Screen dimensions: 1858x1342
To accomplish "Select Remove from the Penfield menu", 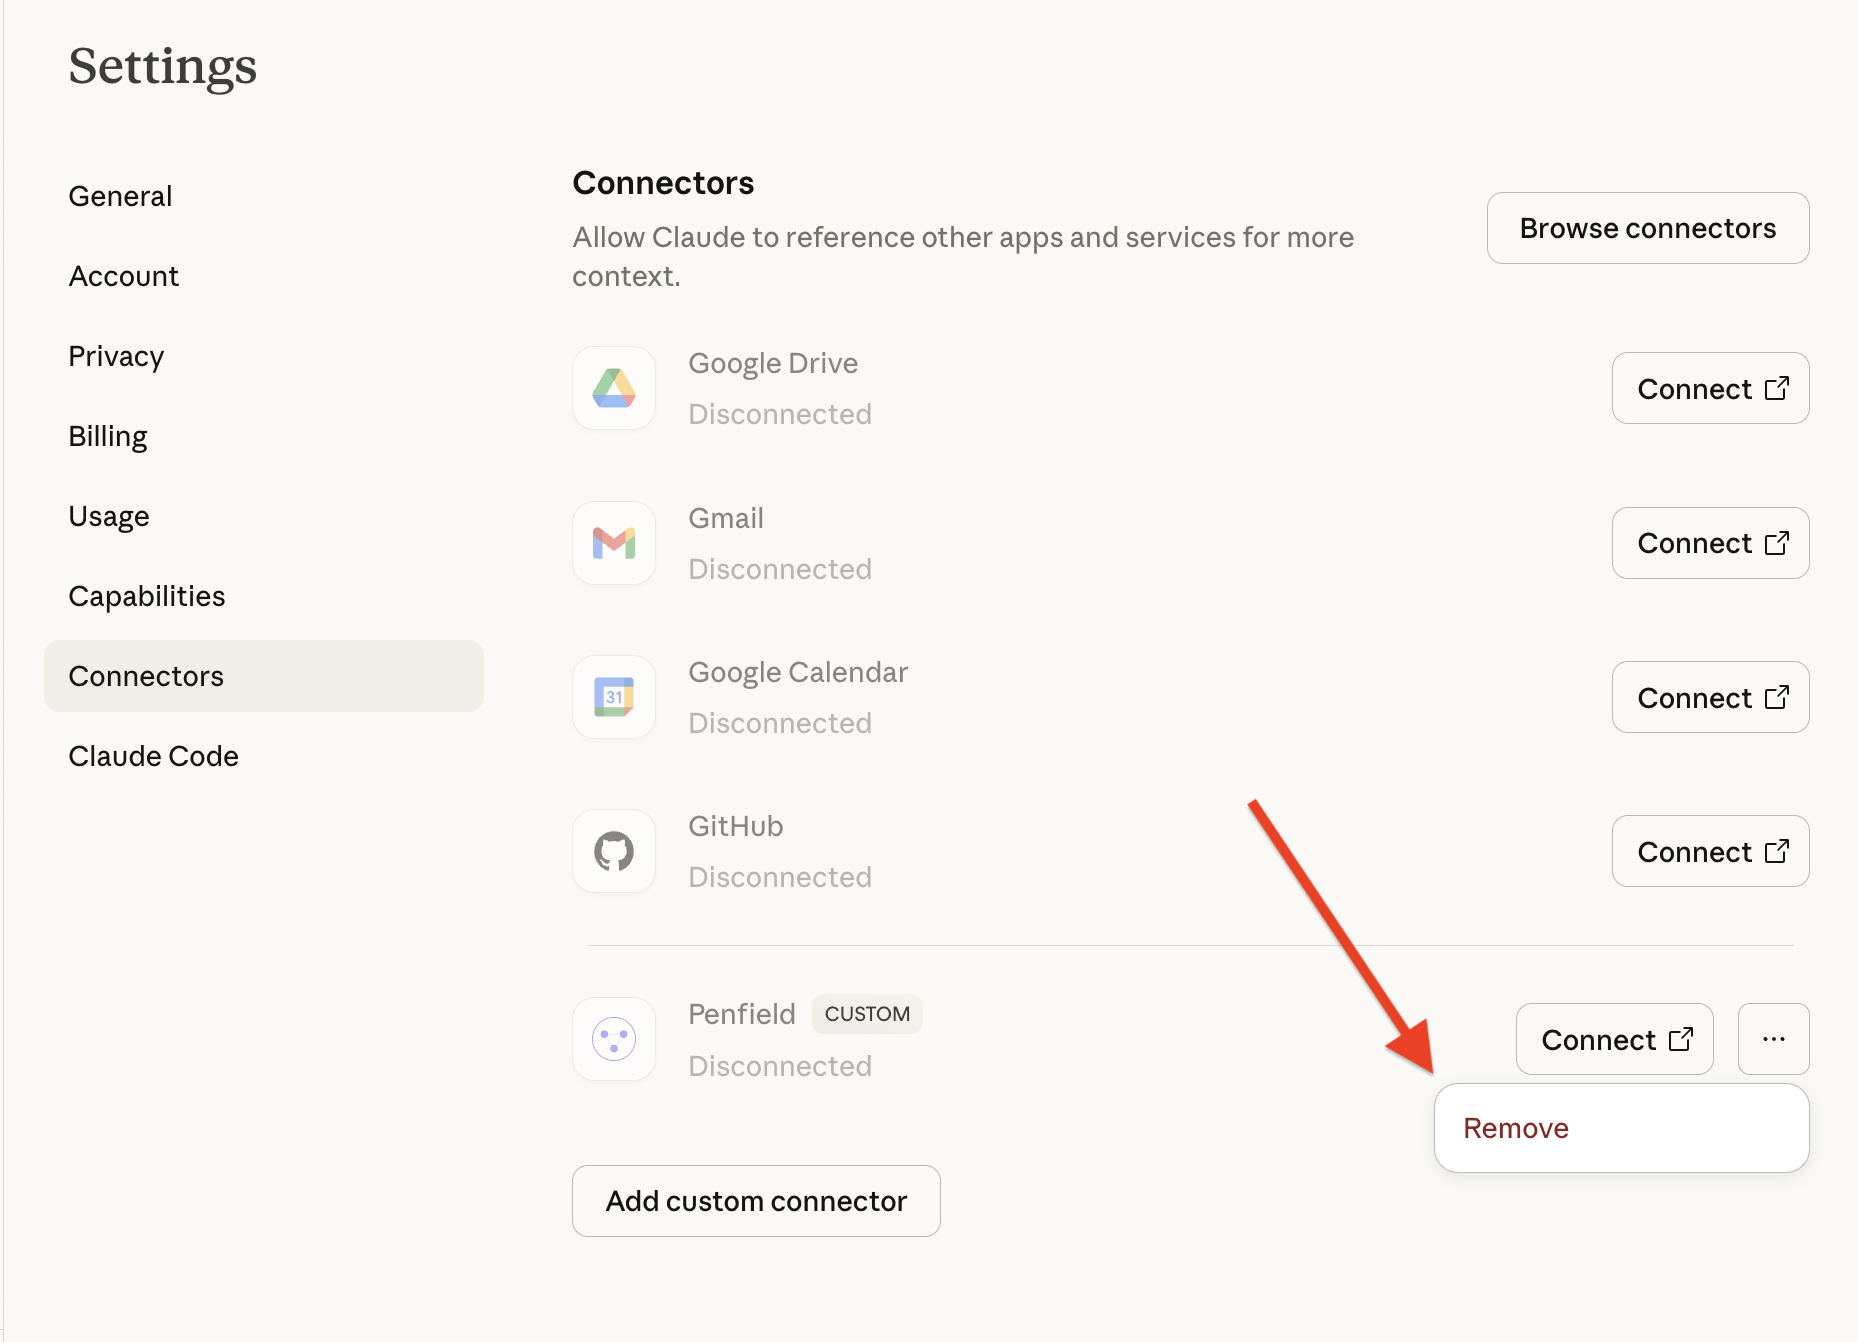I will click(1621, 1128).
